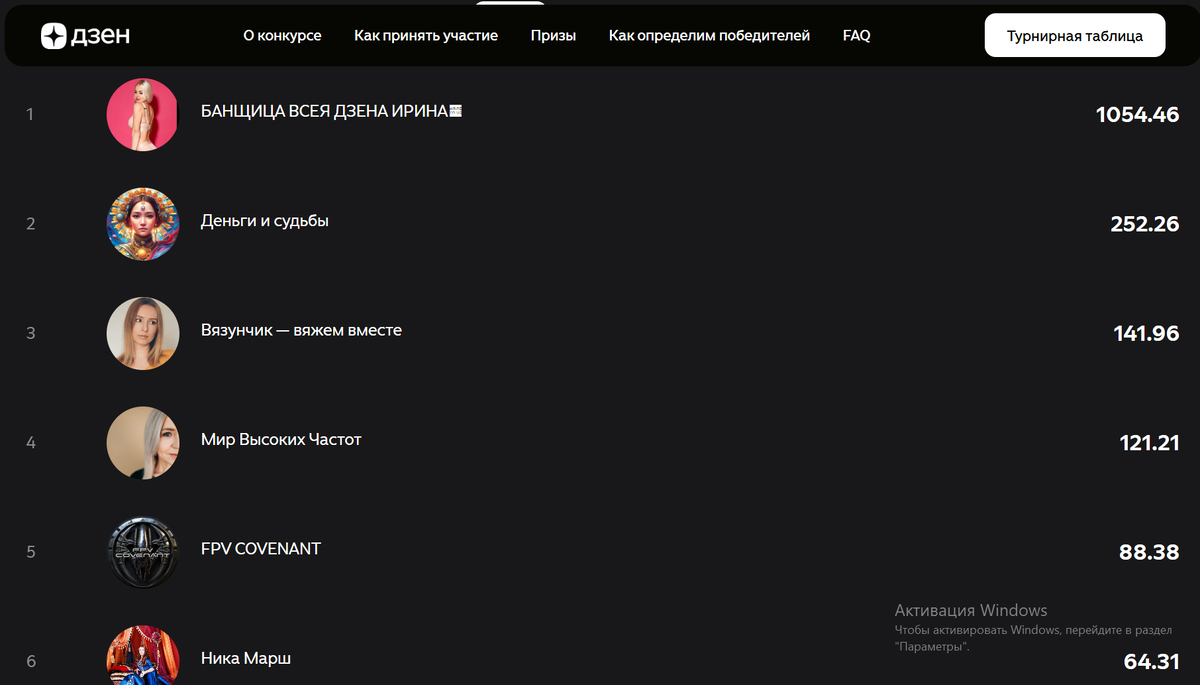This screenshot has height=685, width=1200.
Task: Click the FPV COVENANT logo avatar
Action: tap(142, 551)
